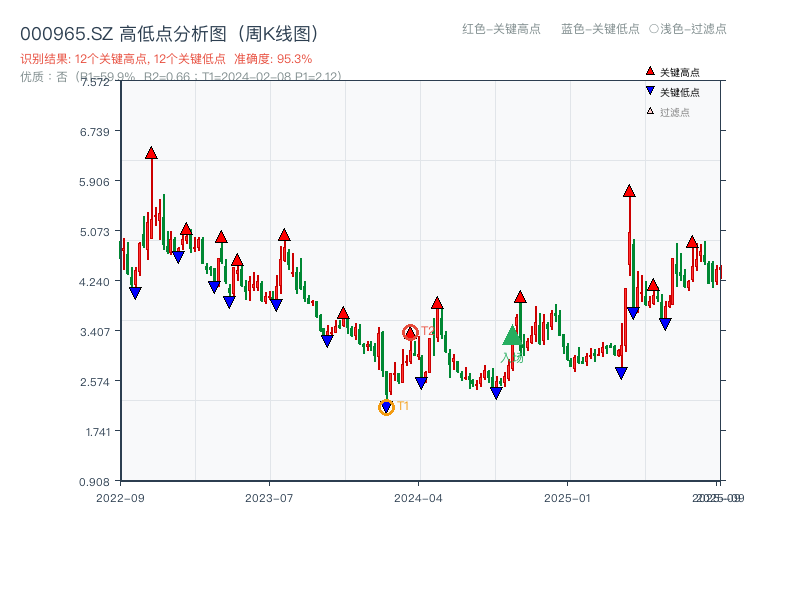Select the green 入场 entry triangle marker
This screenshot has width=800, height=600.
[511, 338]
